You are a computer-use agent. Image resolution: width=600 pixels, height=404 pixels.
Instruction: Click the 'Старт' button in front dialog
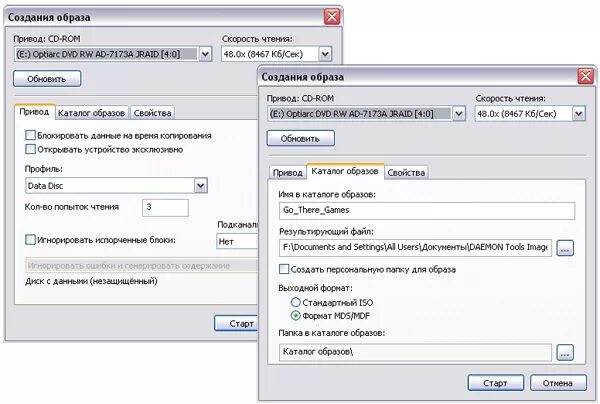[x=495, y=383]
